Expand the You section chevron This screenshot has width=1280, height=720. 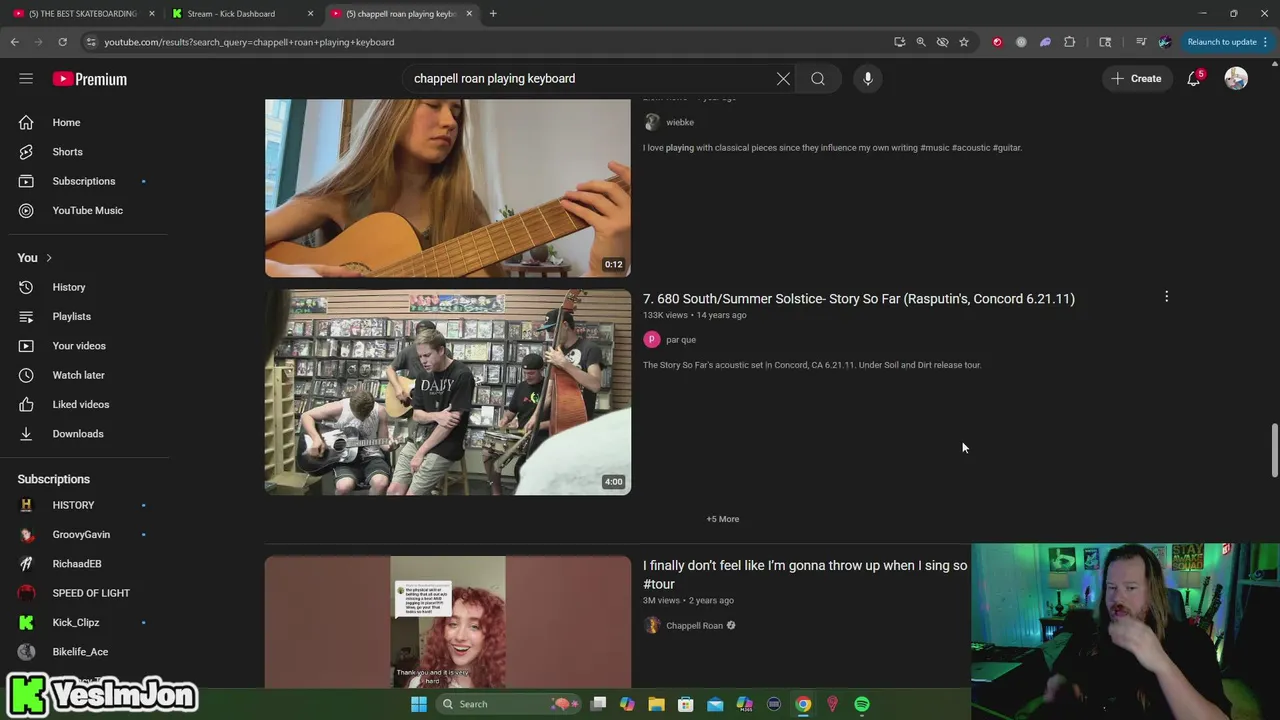click(x=48, y=258)
